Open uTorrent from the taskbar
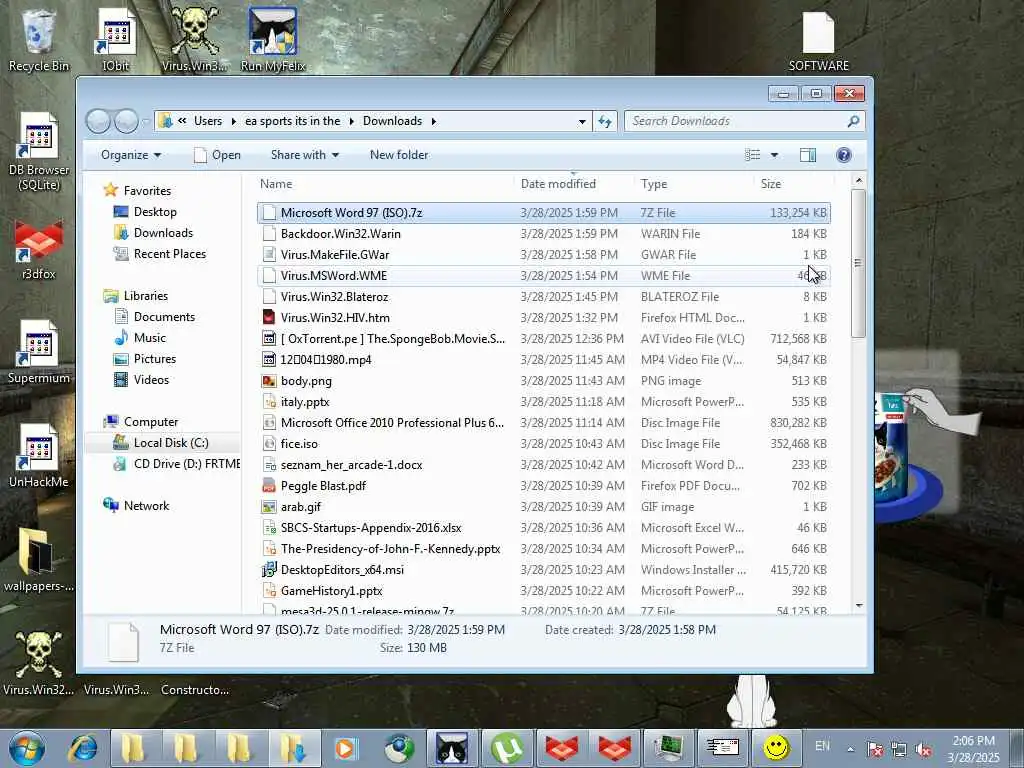Image resolution: width=1024 pixels, height=768 pixels. click(507, 748)
